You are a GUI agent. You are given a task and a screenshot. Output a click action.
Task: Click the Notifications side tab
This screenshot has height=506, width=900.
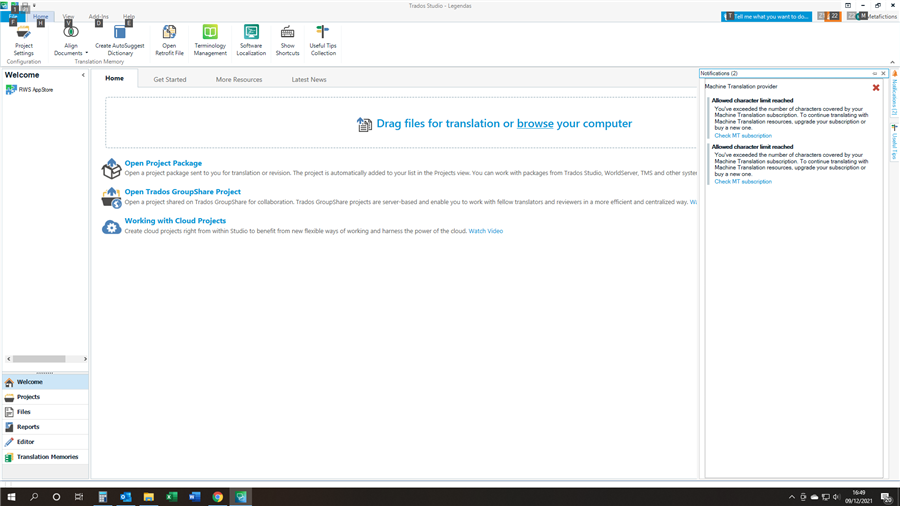click(x=894, y=93)
